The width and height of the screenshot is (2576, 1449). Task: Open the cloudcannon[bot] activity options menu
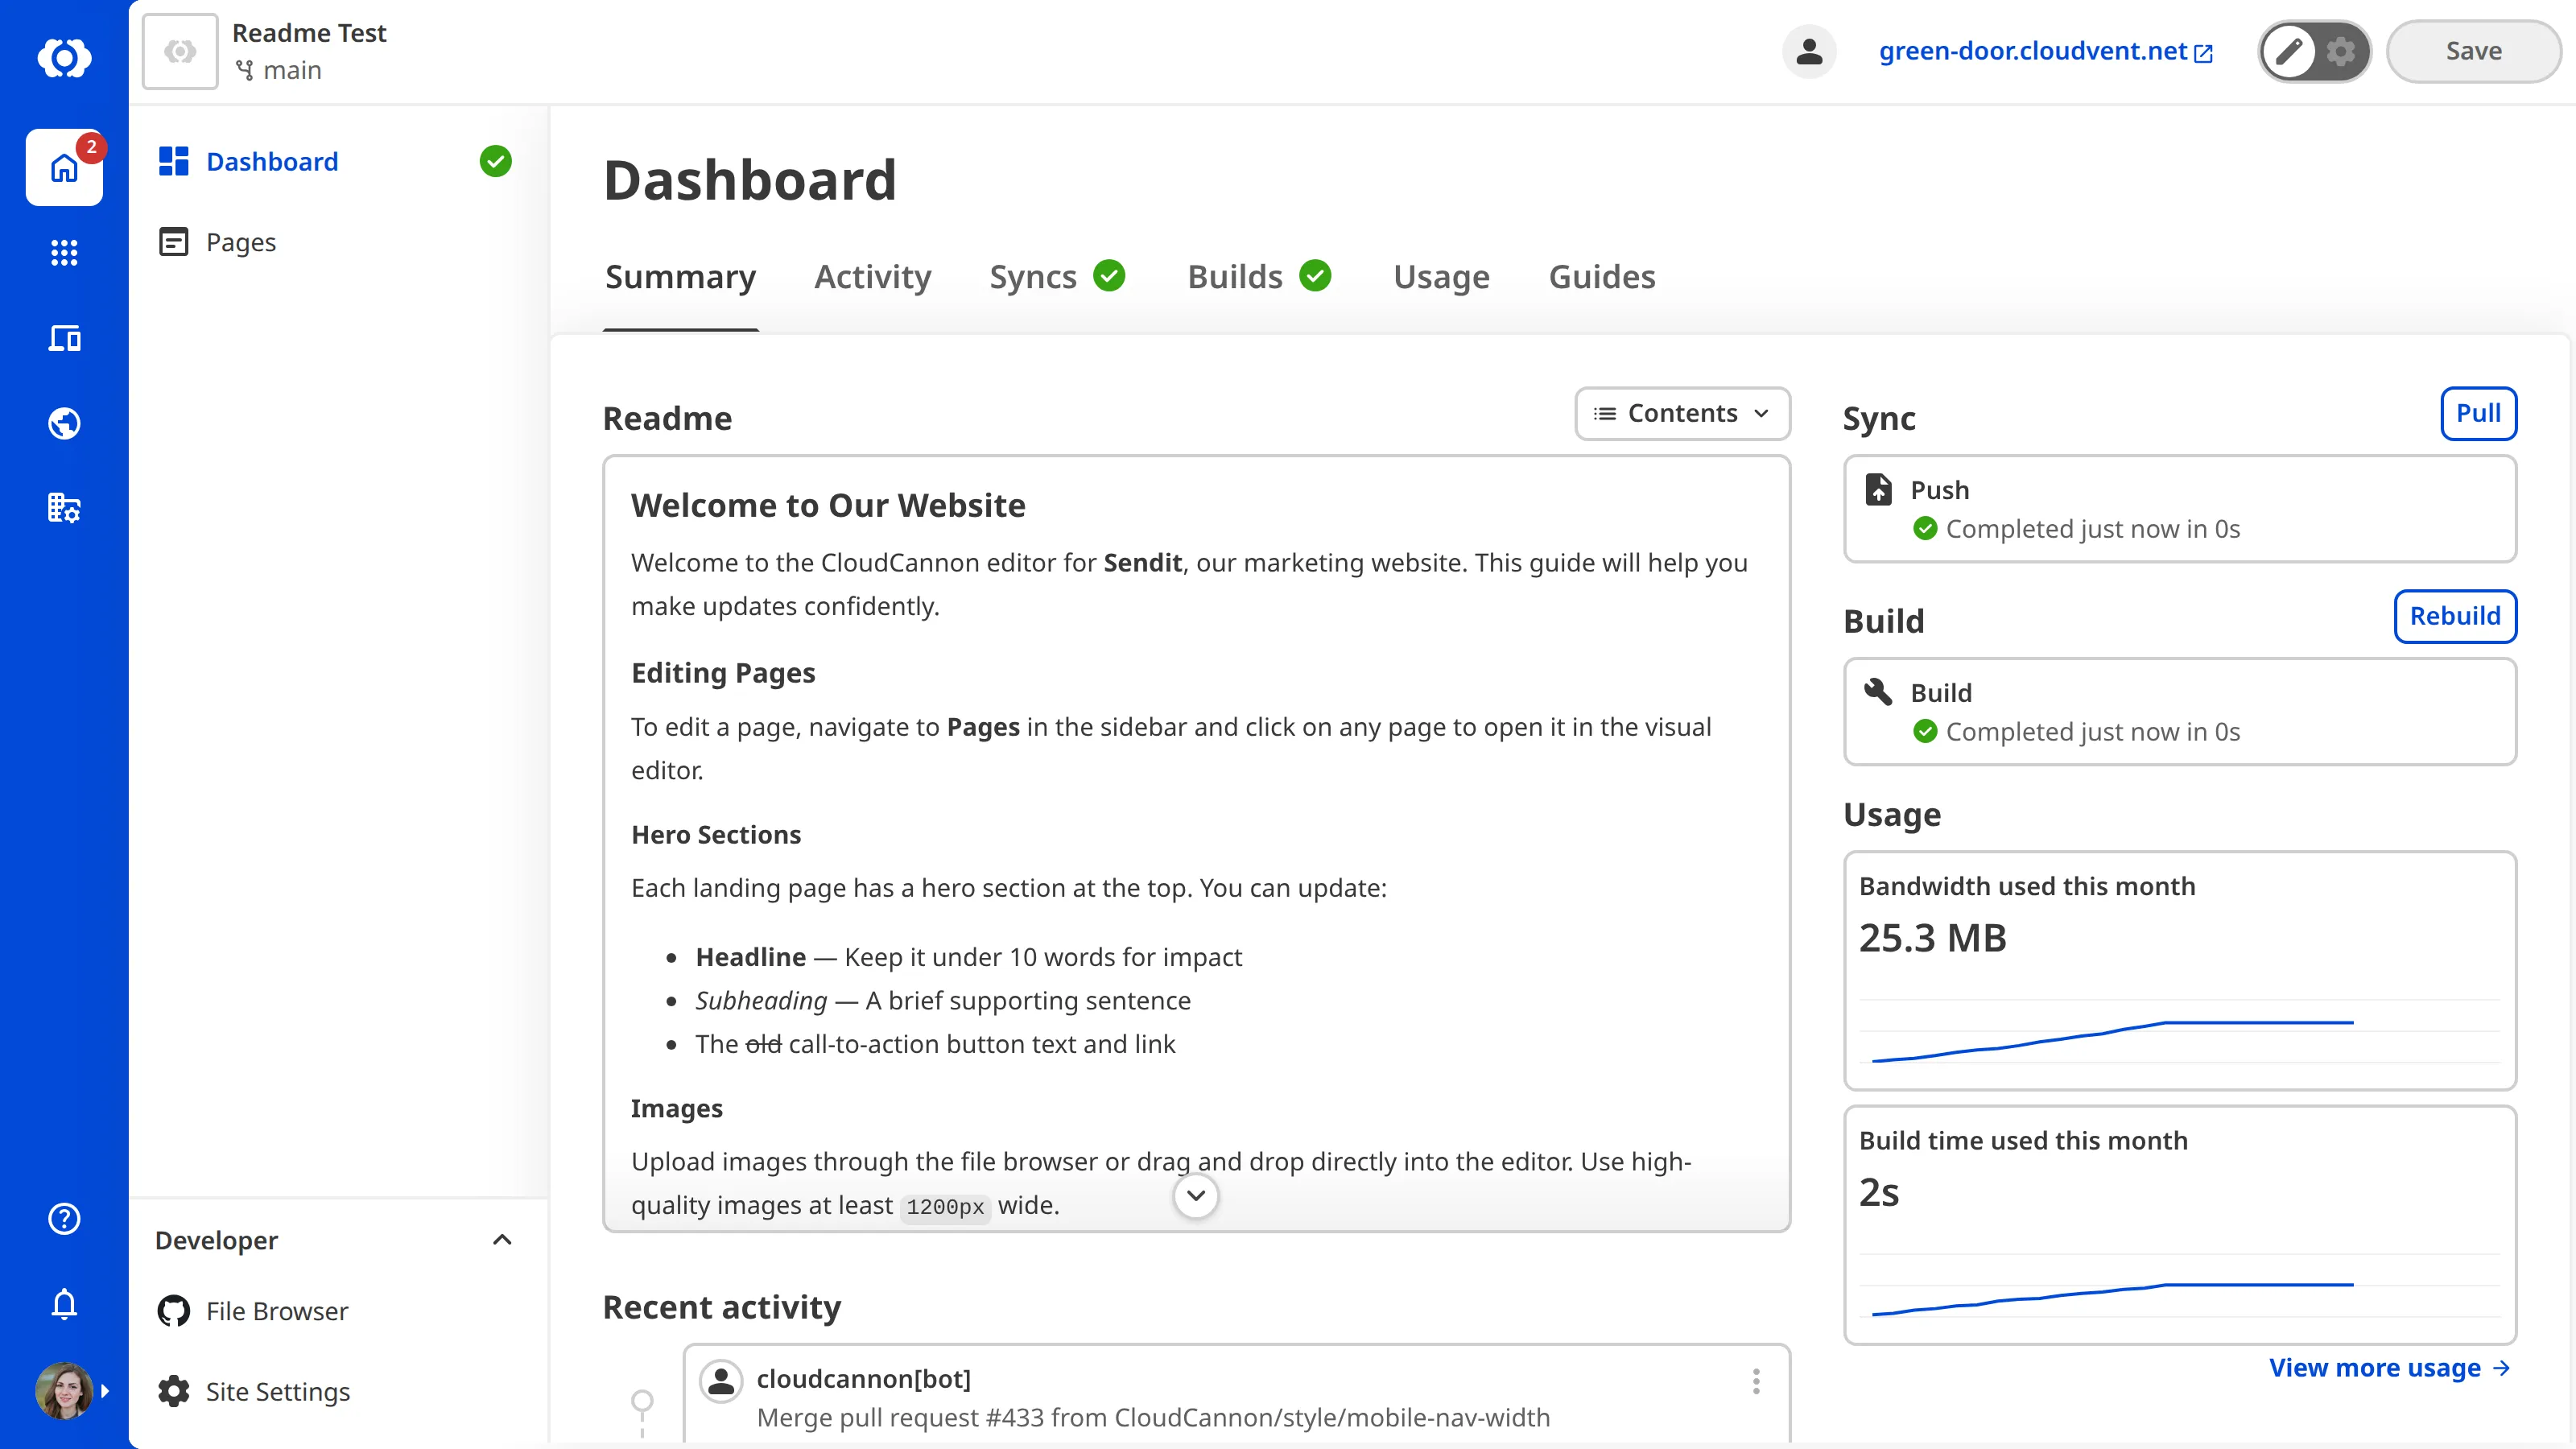pos(1755,1381)
